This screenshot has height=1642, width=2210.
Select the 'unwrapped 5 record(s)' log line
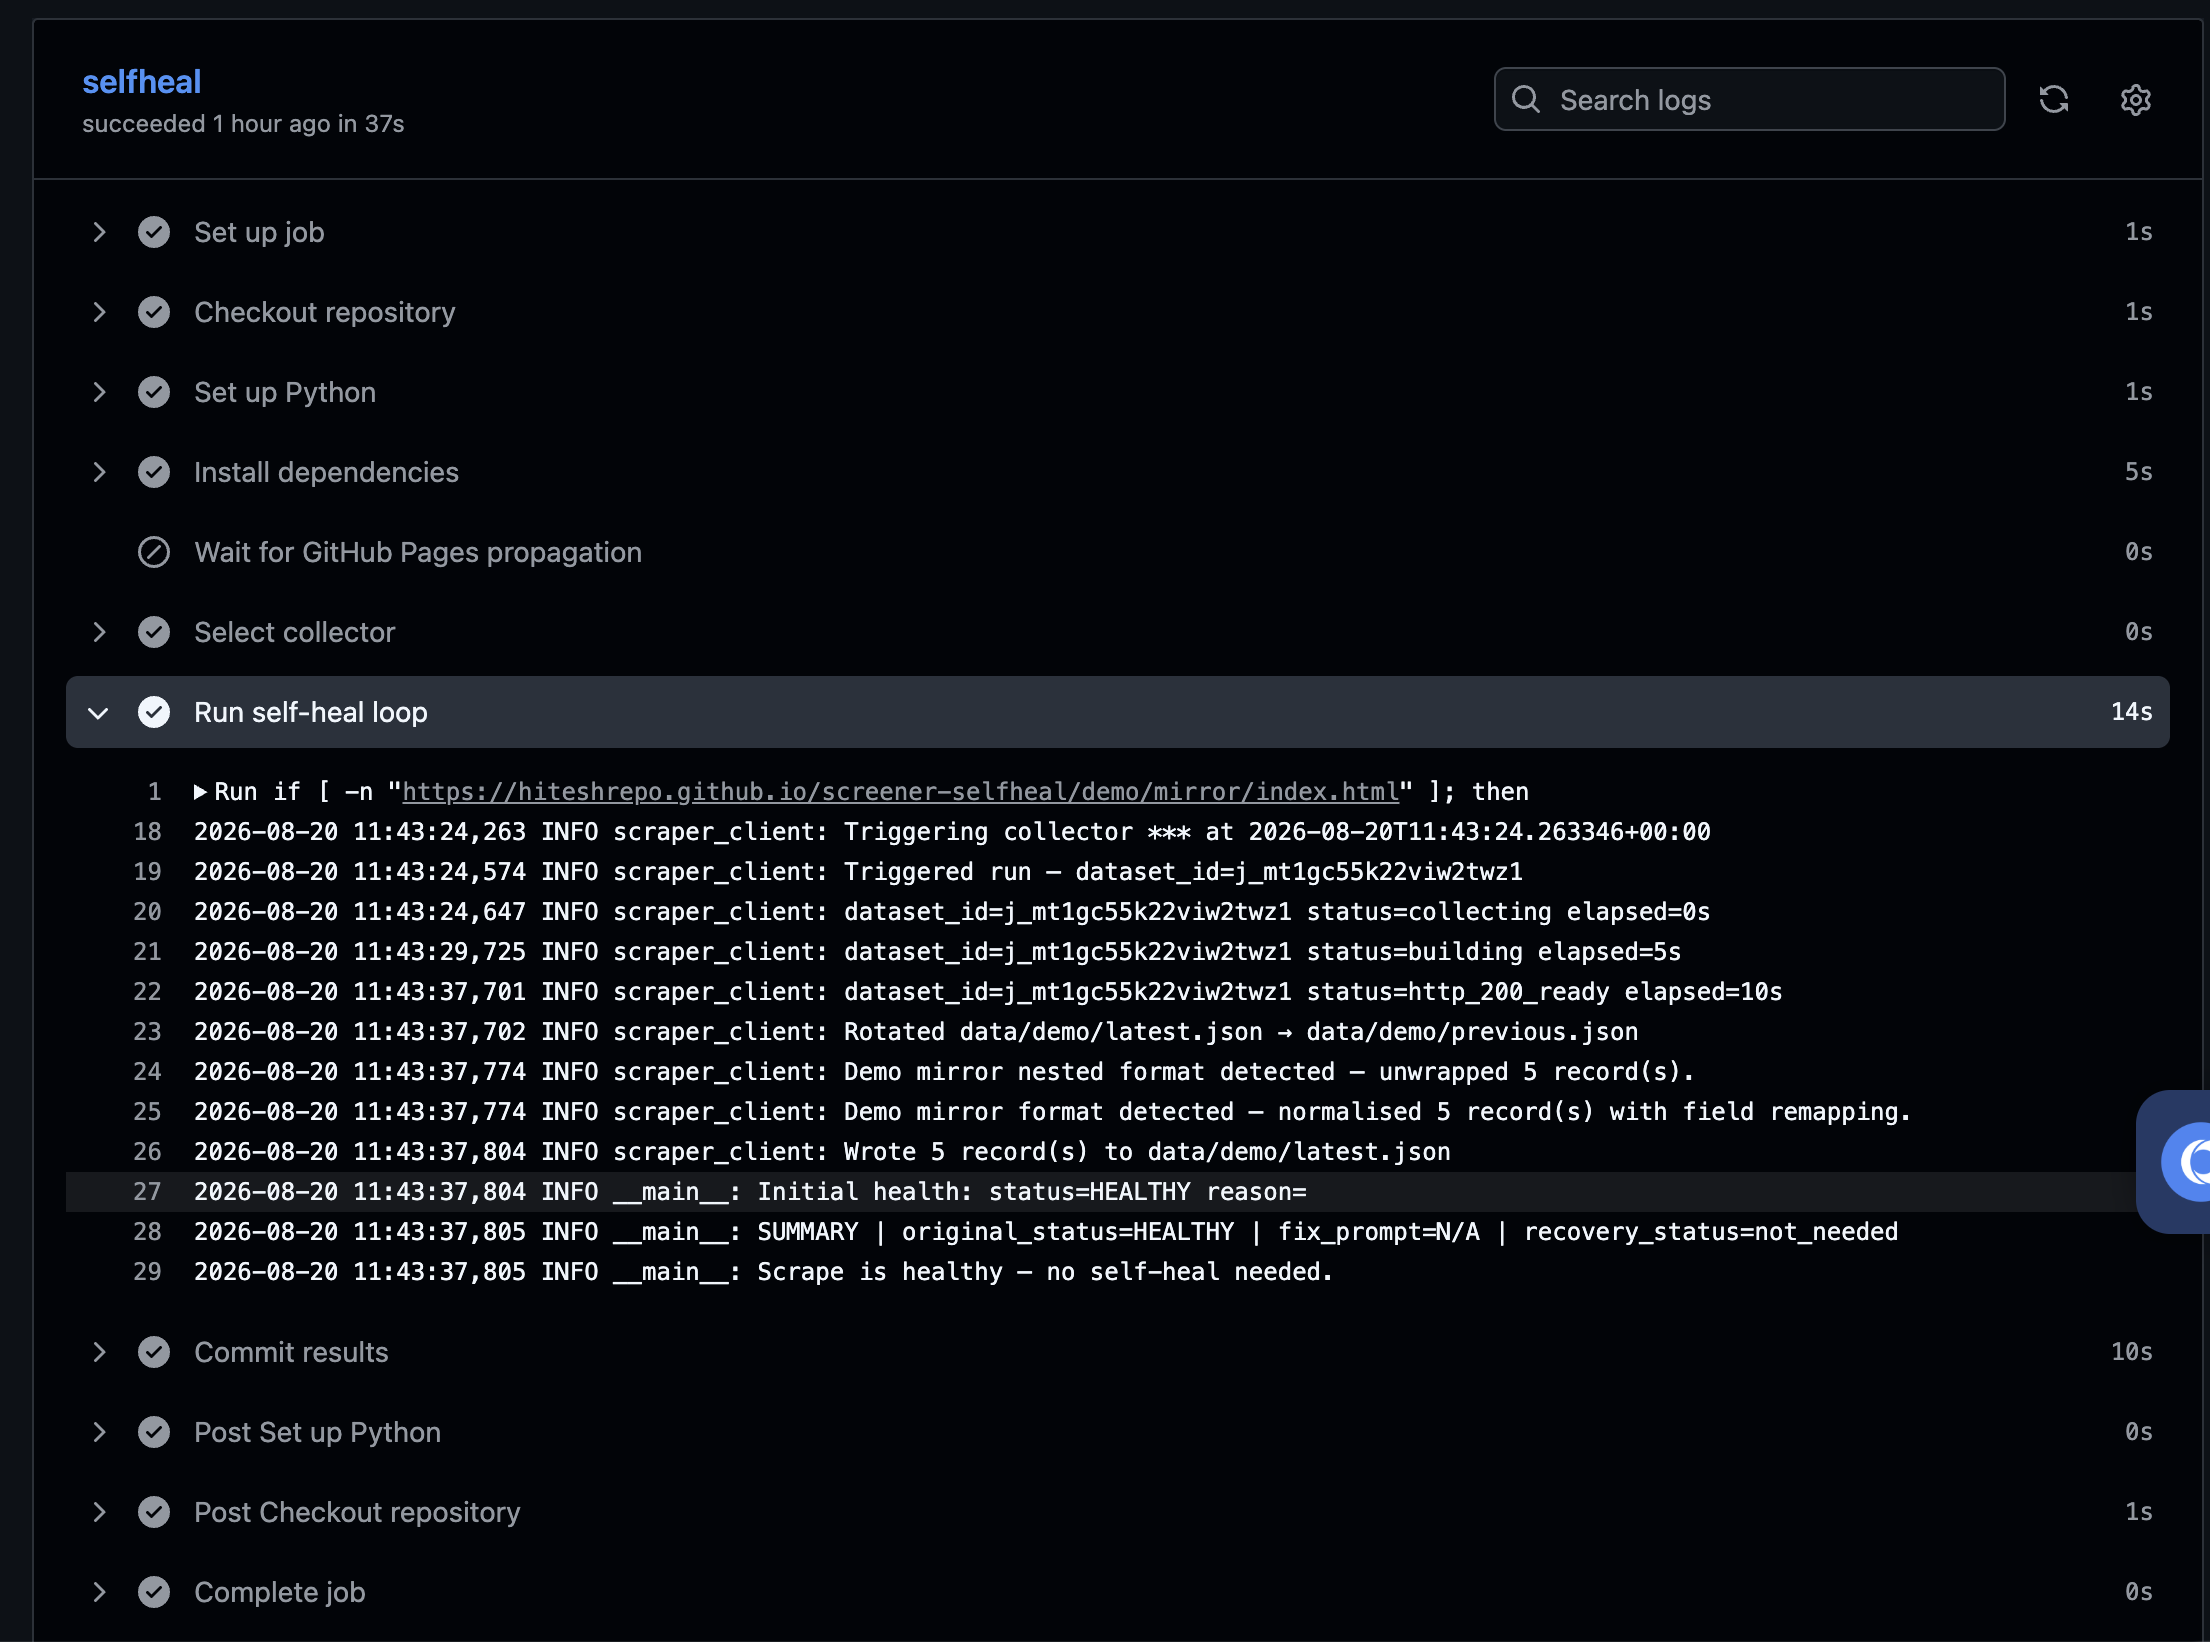[945, 1072]
